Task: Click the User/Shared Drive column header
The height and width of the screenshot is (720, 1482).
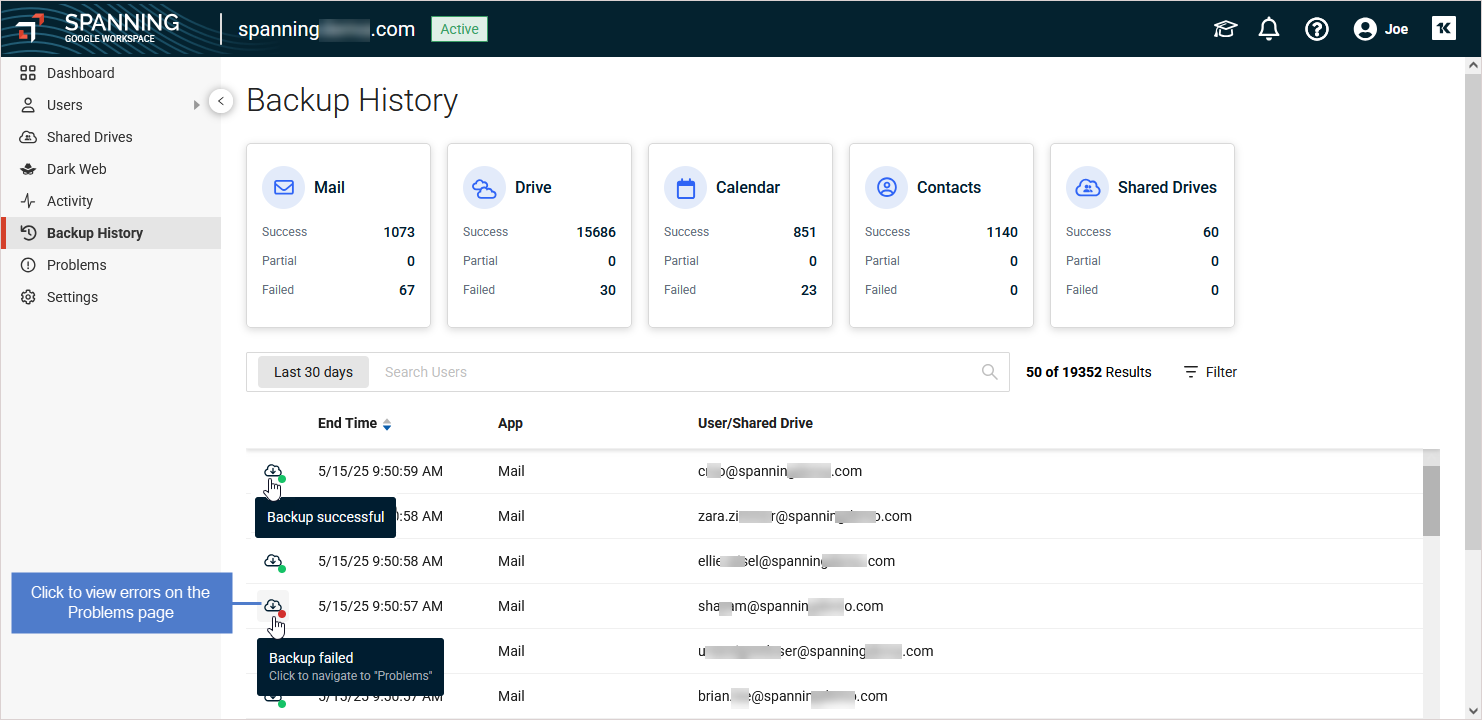Action: pos(755,423)
